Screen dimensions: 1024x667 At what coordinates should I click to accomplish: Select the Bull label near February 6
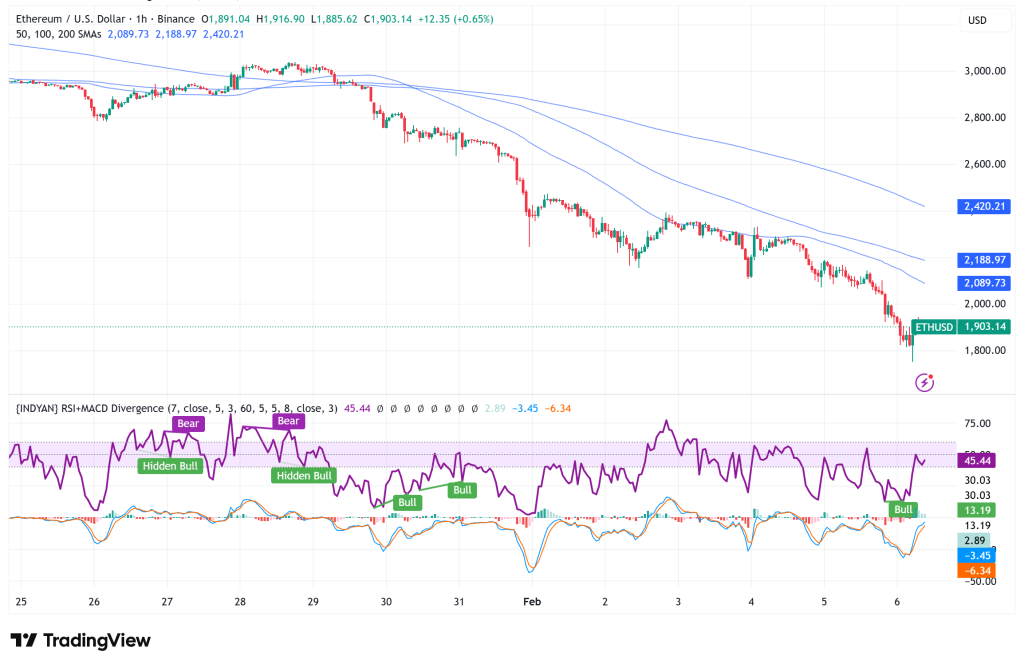pyautogui.click(x=902, y=510)
